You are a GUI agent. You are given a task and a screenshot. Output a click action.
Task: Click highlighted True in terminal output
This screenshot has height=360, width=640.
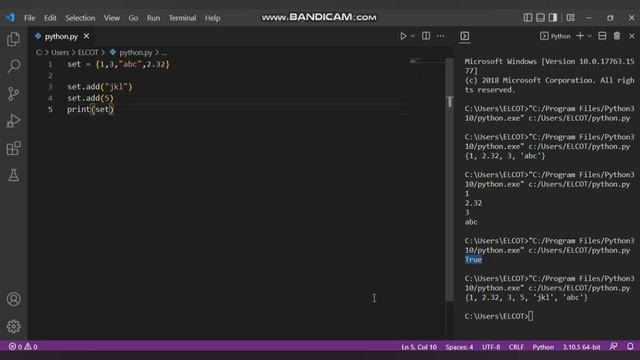473,260
